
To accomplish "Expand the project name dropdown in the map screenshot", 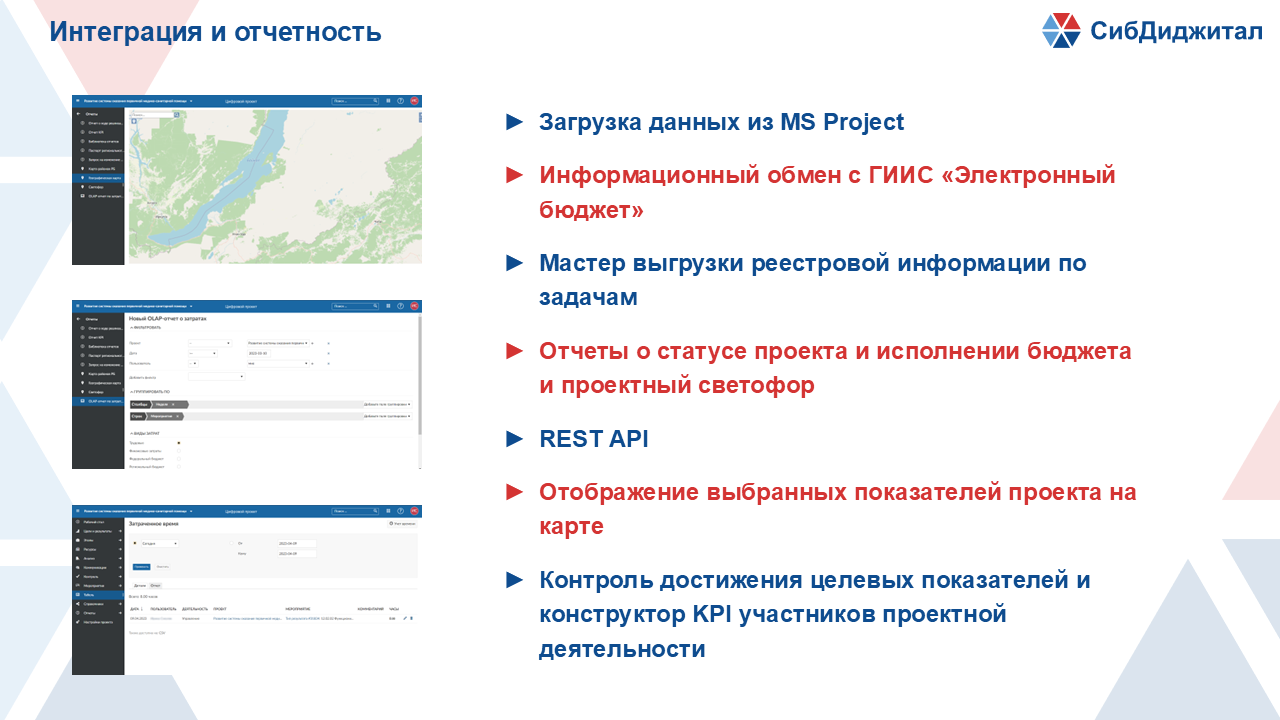I will pyautogui.click(x=191, y=101).
